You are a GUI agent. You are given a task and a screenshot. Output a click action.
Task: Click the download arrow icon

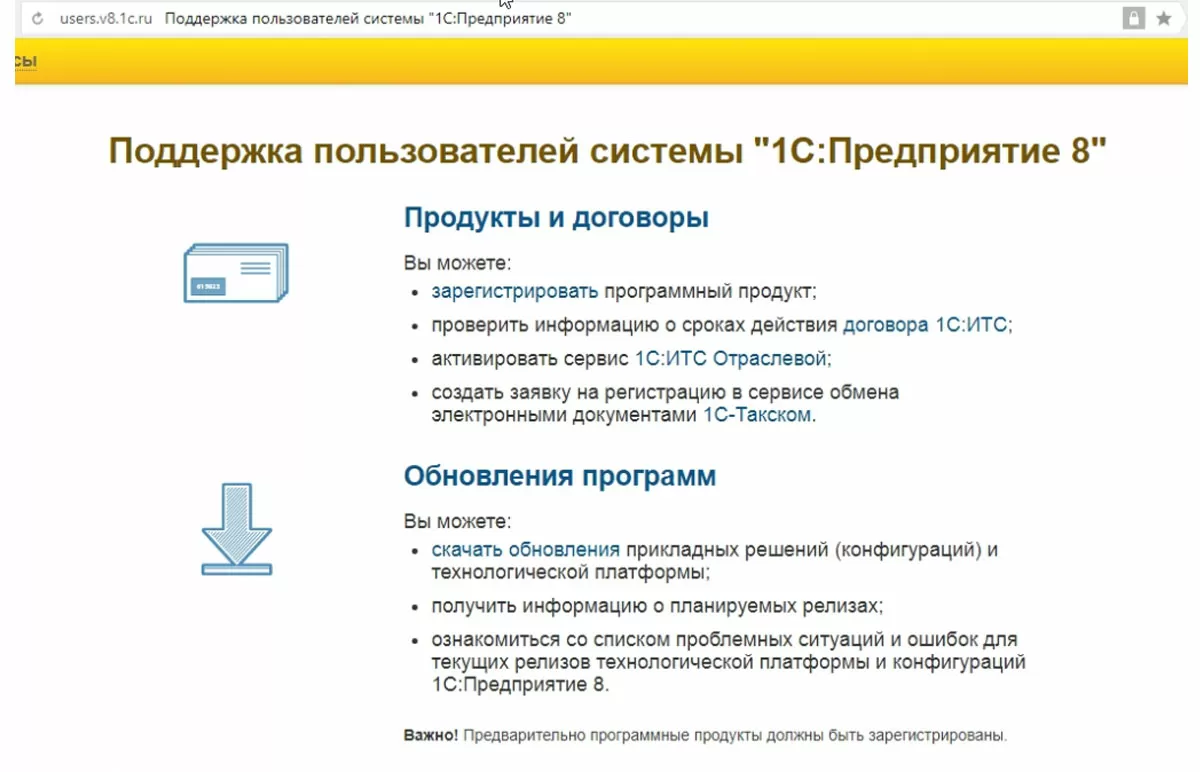[x=236, y=529]
